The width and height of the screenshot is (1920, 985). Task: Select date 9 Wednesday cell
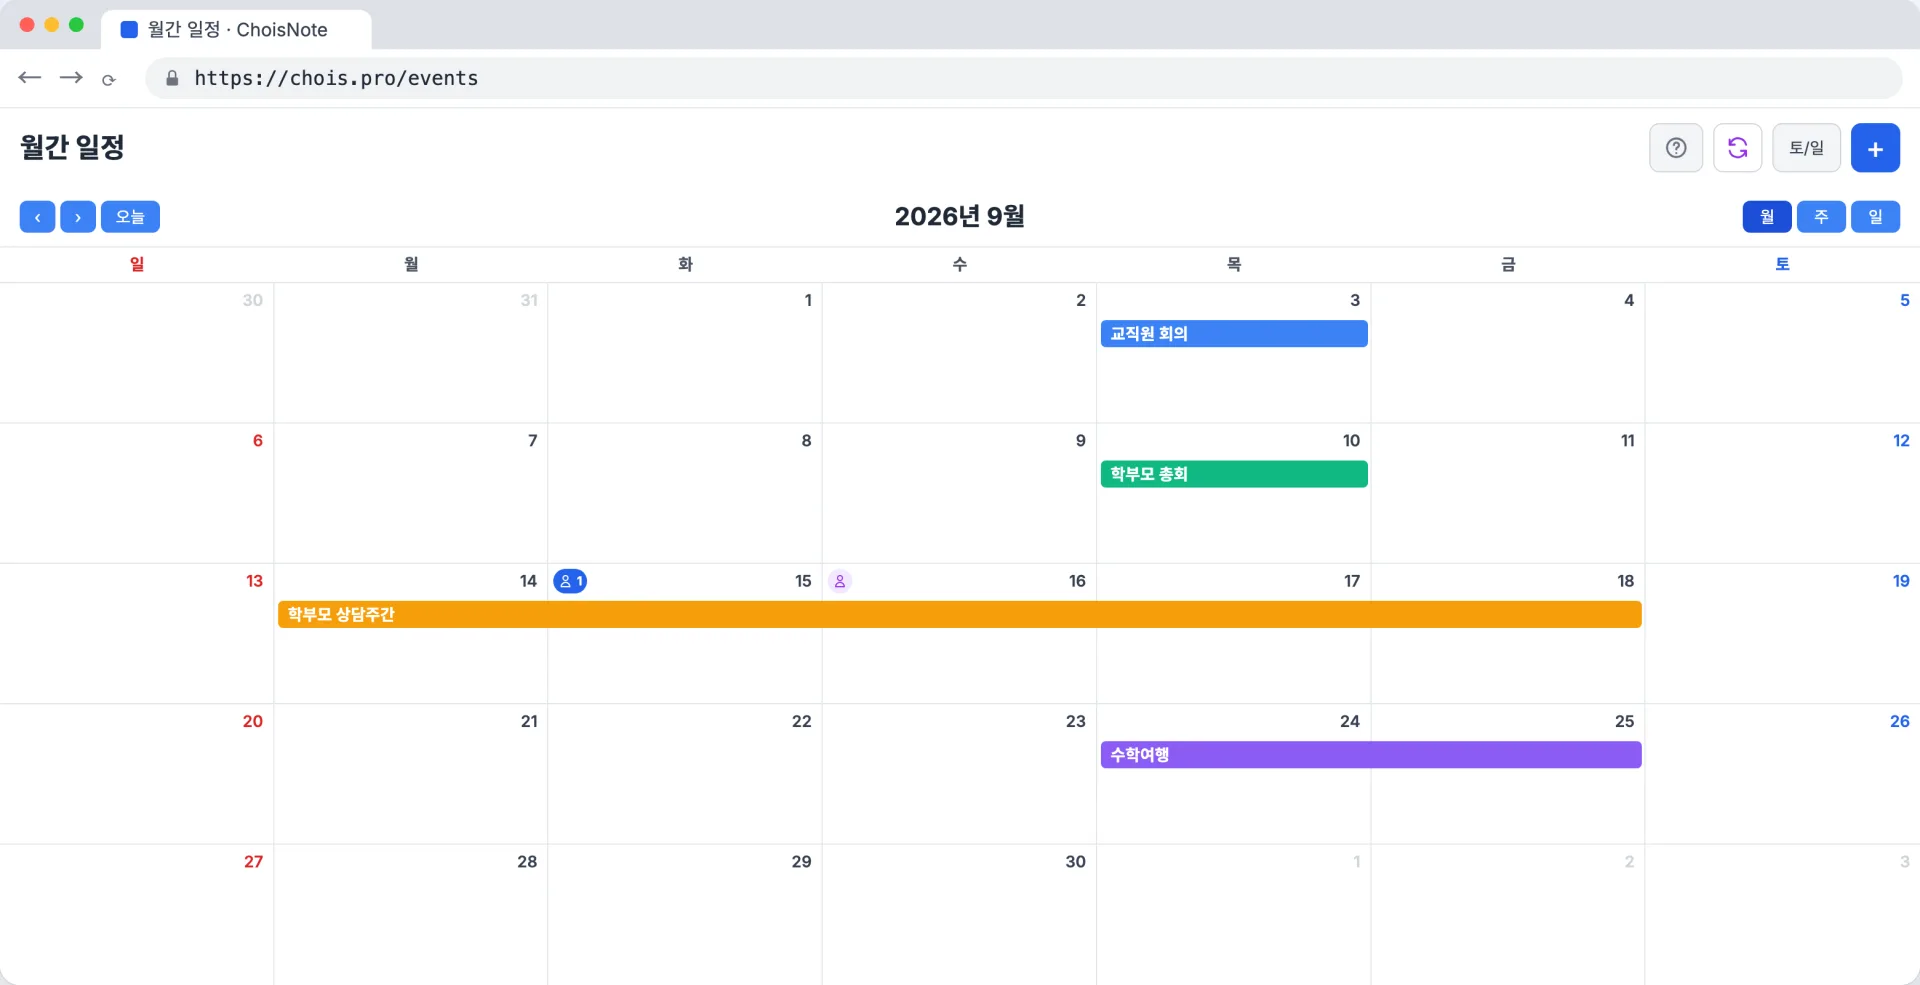[959, 493]
